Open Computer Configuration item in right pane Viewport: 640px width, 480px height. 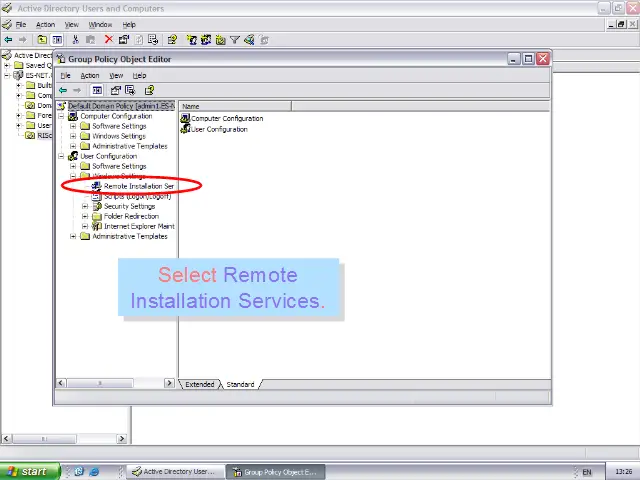(227, 118)
